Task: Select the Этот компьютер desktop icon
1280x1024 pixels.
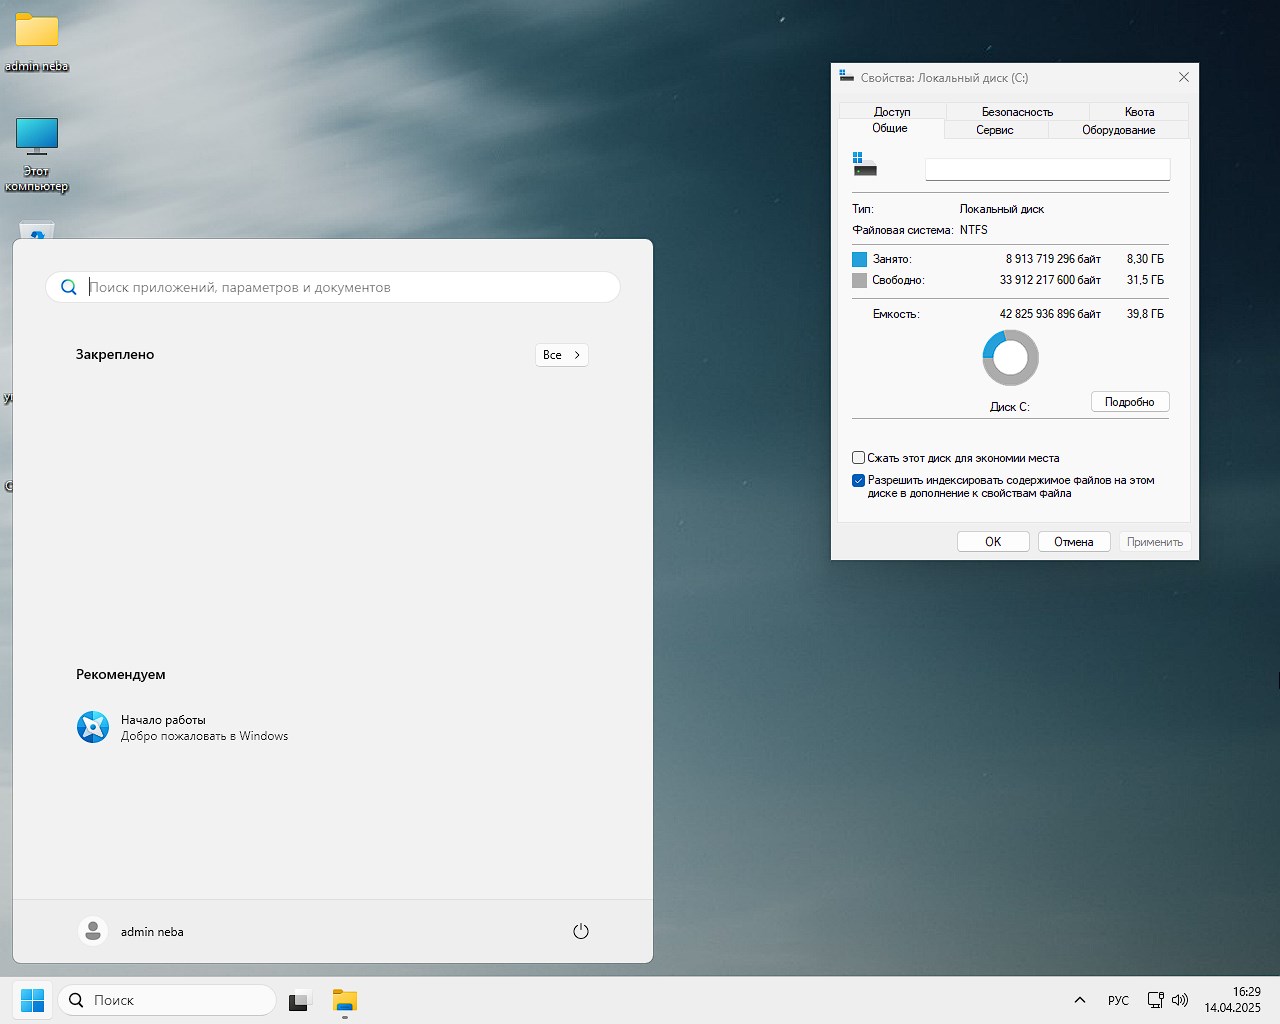Action: [37, 138]
